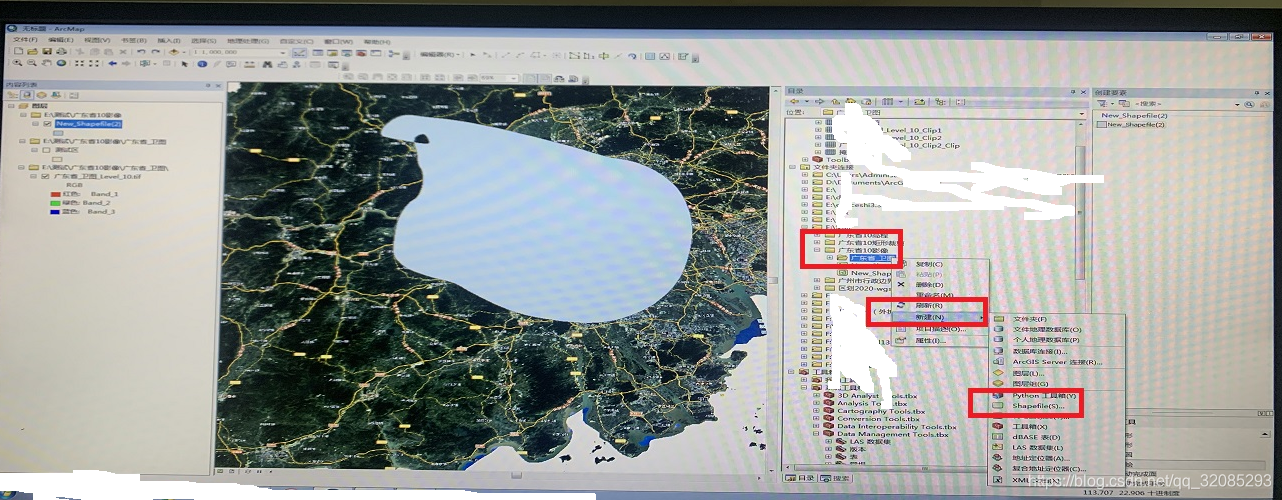The height and width of the screenshot is (500, 1282).
Task: Open the 插入(I) menu
Action: coord(169,40)
